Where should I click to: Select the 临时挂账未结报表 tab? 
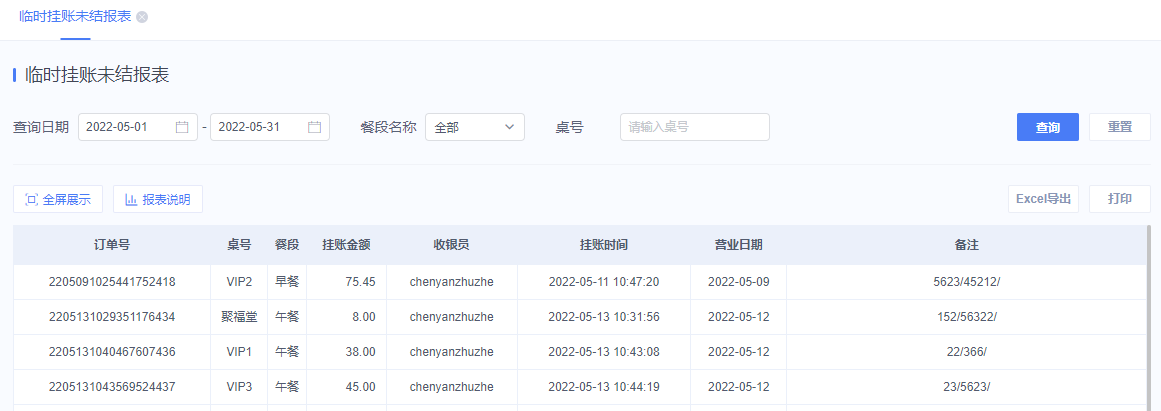pos(75,17)
